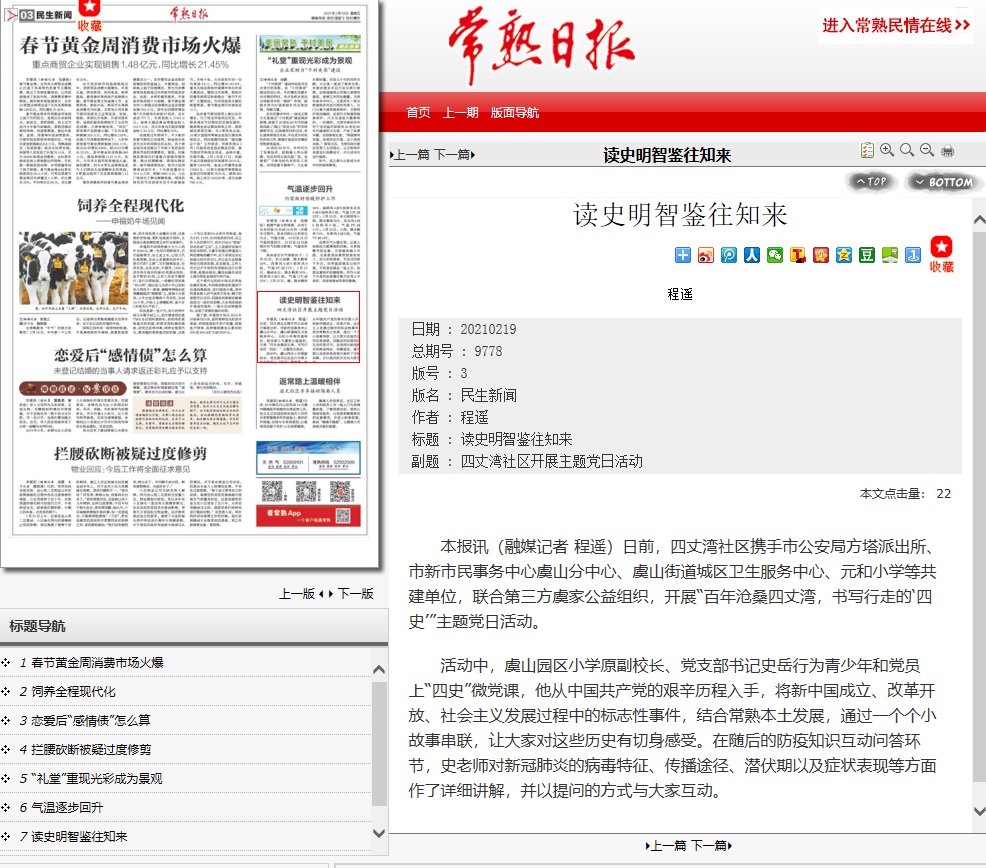The image size is (986, 868).
Task: Open headline 3 恋爱后"感情债"怎么算
Action: point(91,720)
